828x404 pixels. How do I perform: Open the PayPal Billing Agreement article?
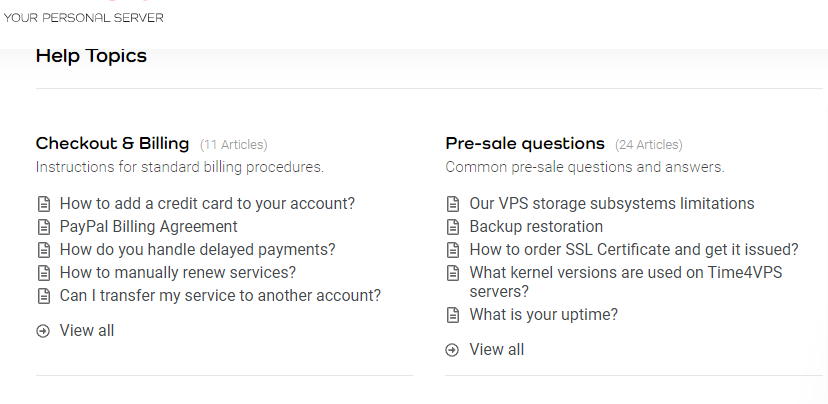tap(148, 227)
